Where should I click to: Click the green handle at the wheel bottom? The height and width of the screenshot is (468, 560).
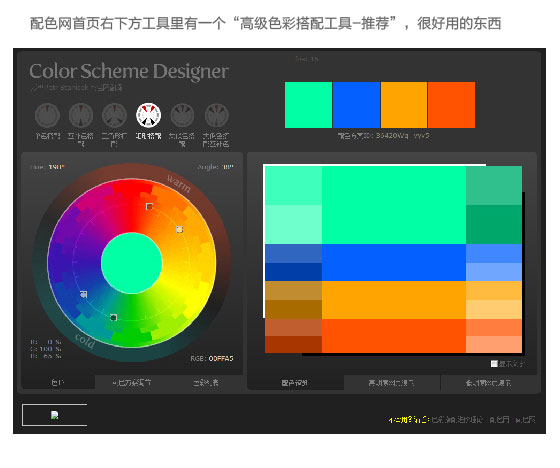pos(113,317)
